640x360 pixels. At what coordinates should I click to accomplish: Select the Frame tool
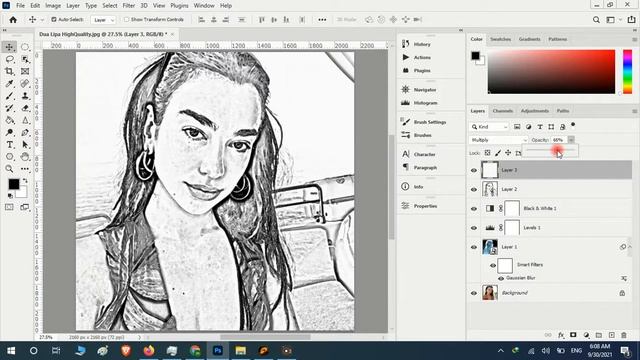coord(25,71)
